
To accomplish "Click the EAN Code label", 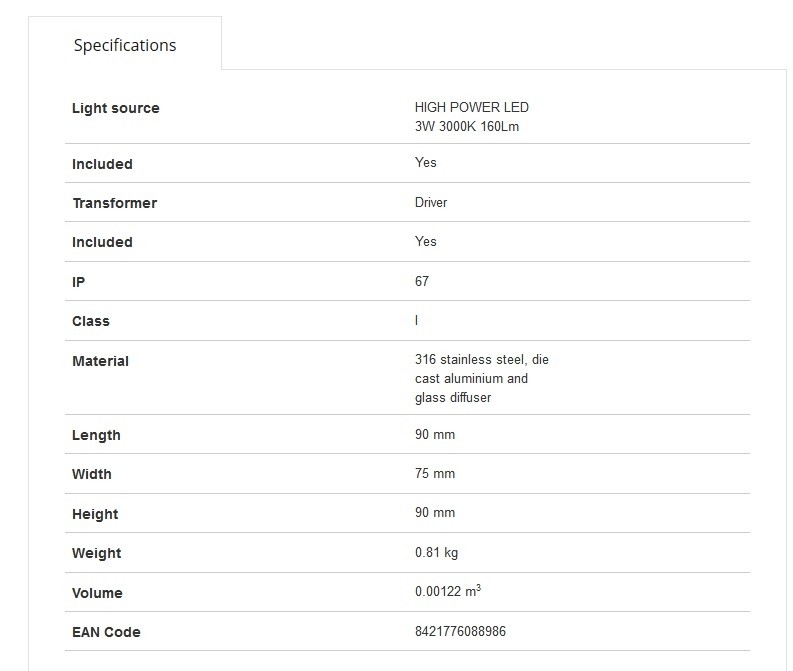I will tap(106, 632).
